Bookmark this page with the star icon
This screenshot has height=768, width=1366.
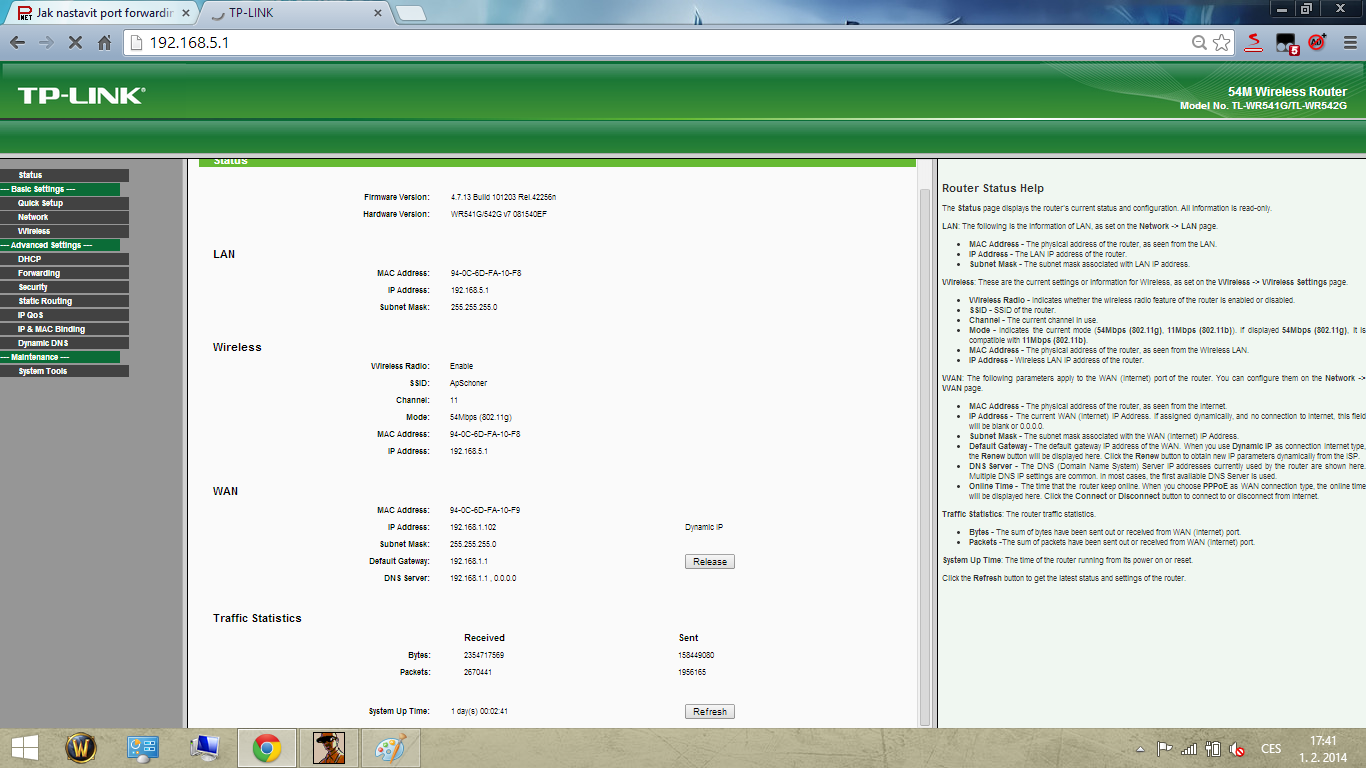[x=1221, y=43]
